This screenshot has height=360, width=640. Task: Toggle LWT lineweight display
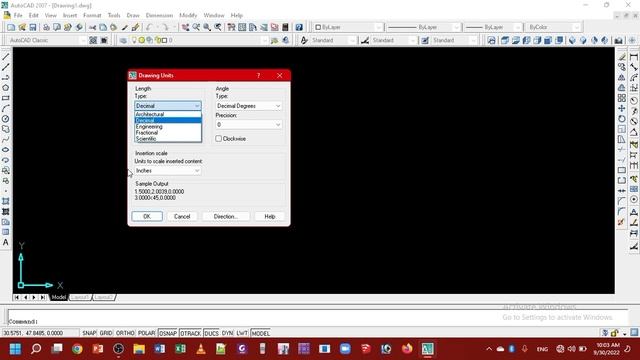(x=242, y=333)
